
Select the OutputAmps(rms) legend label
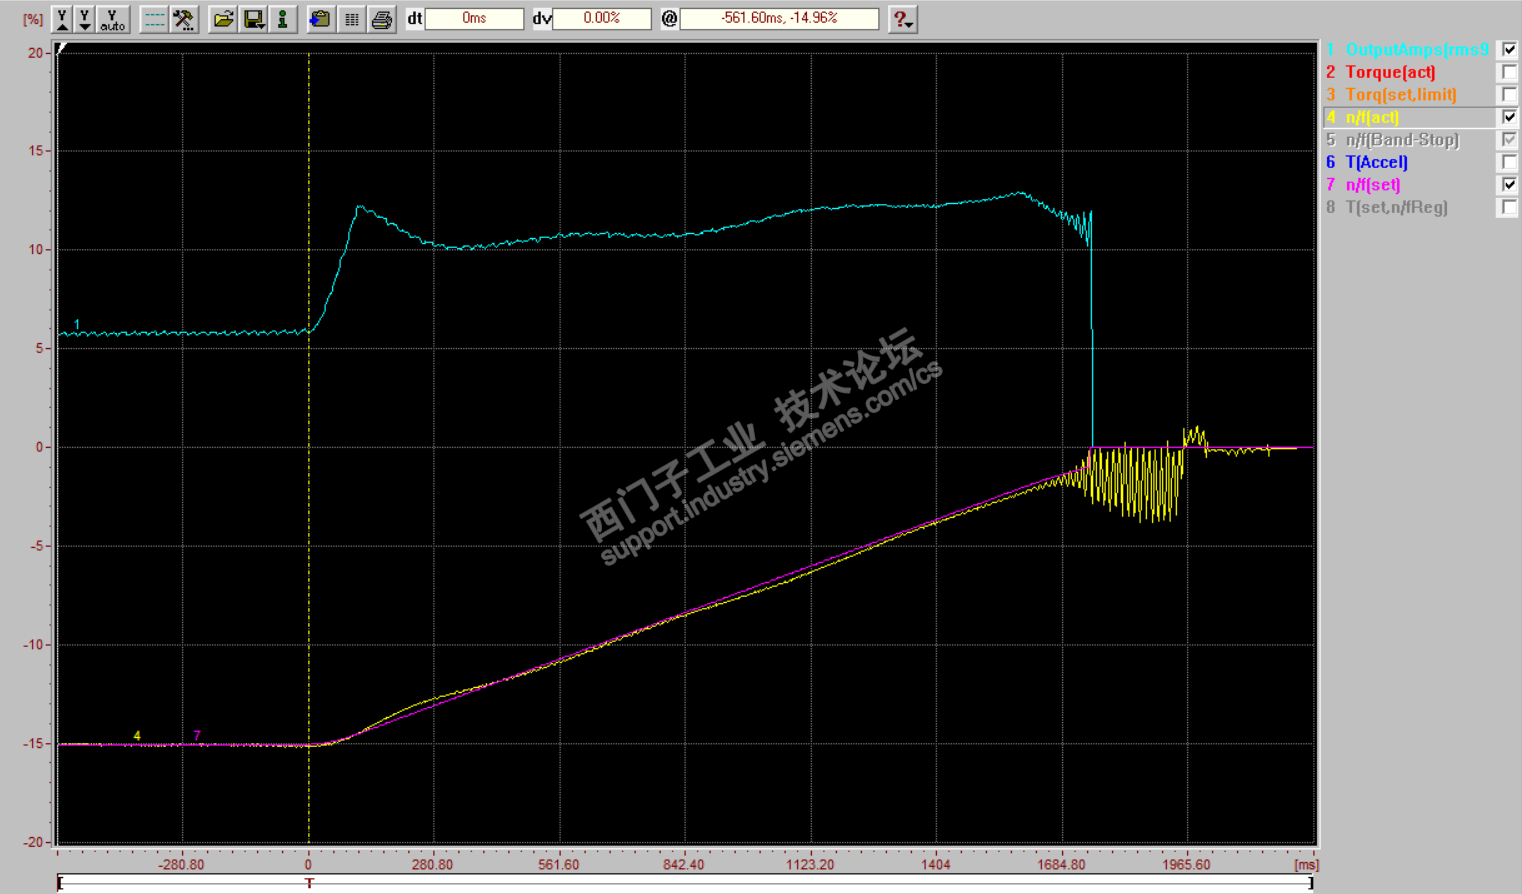1417,50
